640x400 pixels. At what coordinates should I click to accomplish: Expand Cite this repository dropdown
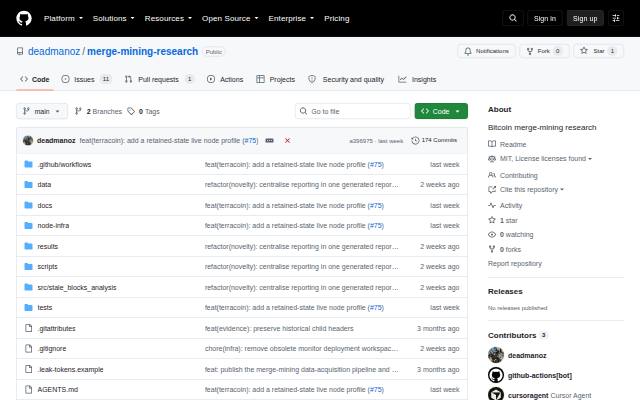coord(526,189)
